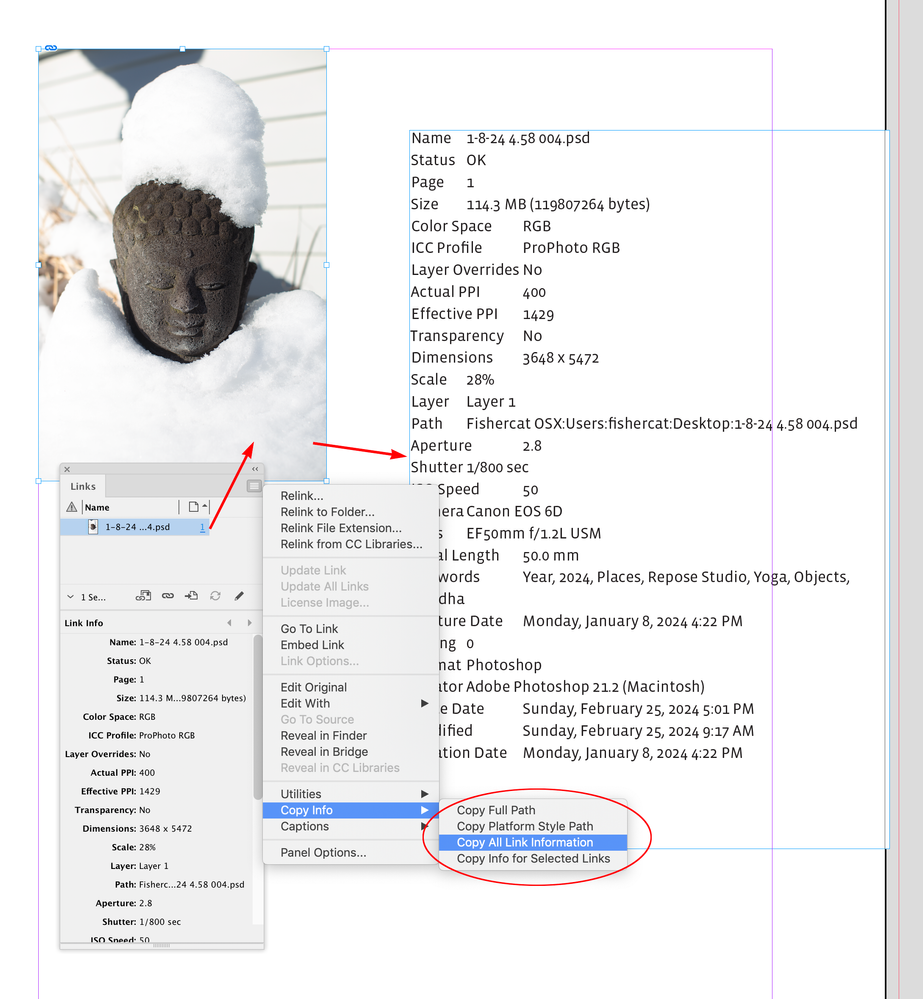Click the page number 1 hyperlink
This screenshot has height=999, width=923.
(x=203, y=527)
